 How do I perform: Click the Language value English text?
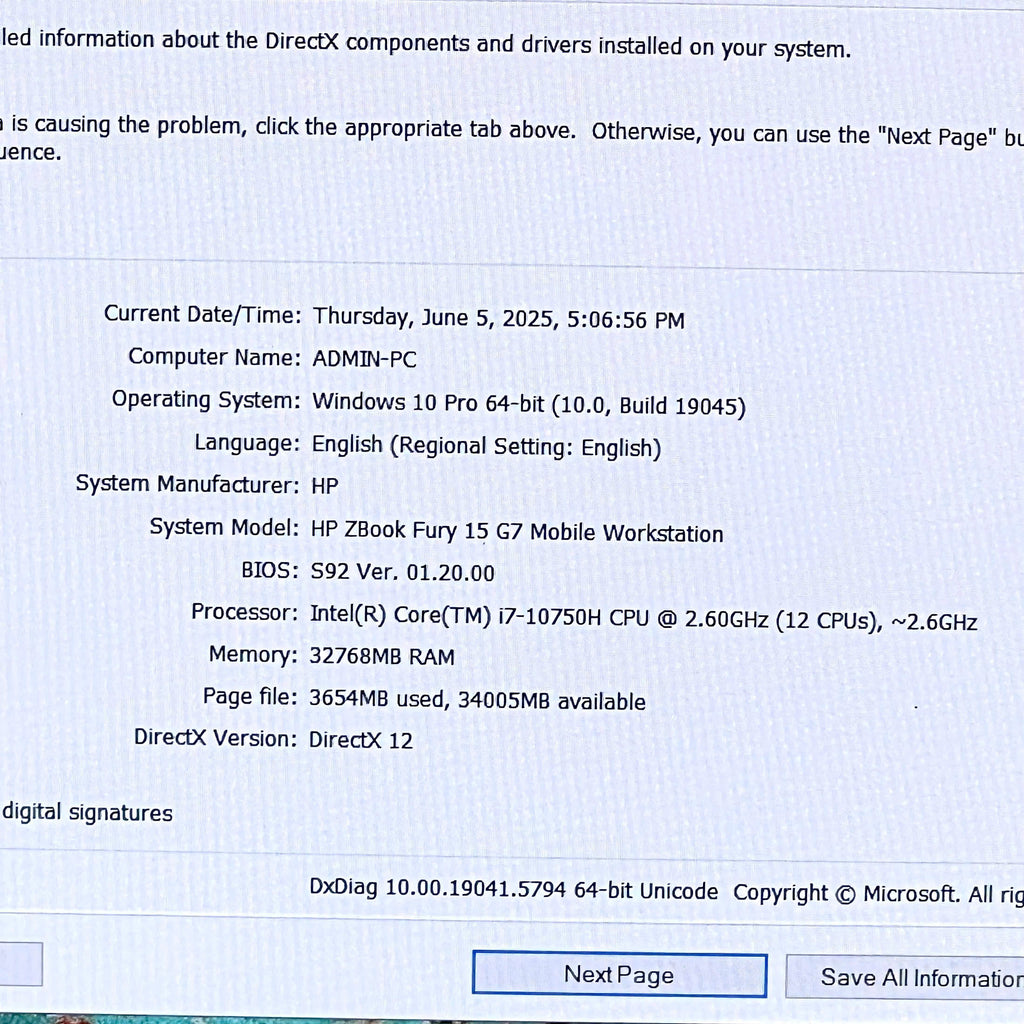click(x=486, y=447)
